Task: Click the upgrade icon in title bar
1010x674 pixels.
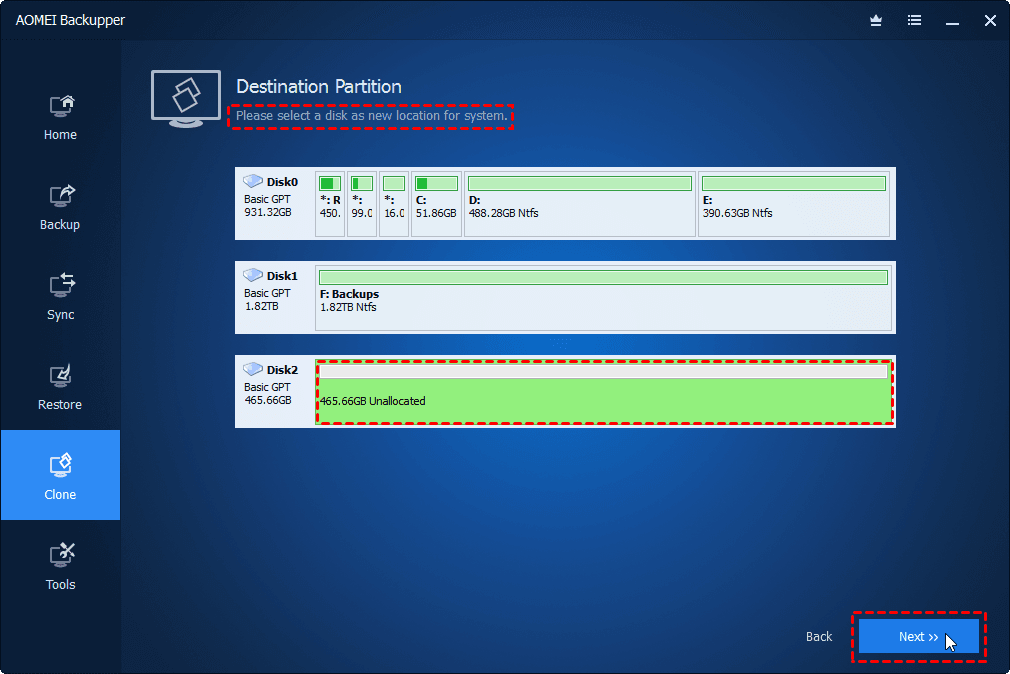Action: tap(875, 20)
